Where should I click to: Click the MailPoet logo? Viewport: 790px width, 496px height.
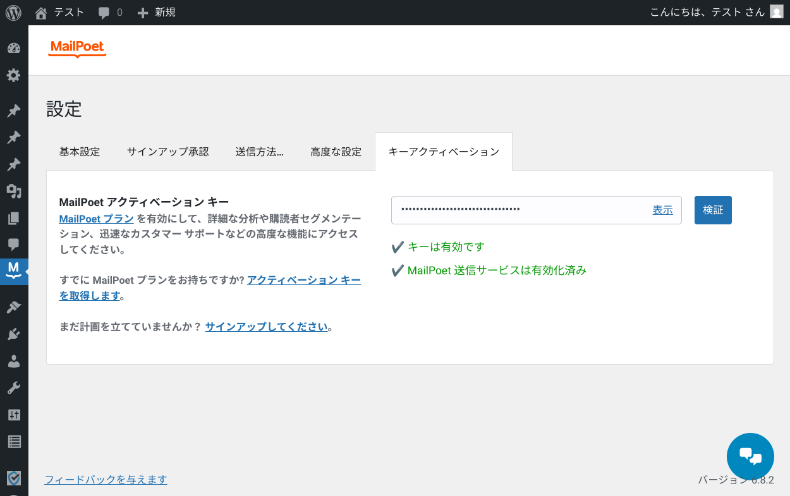coord(77,47)
